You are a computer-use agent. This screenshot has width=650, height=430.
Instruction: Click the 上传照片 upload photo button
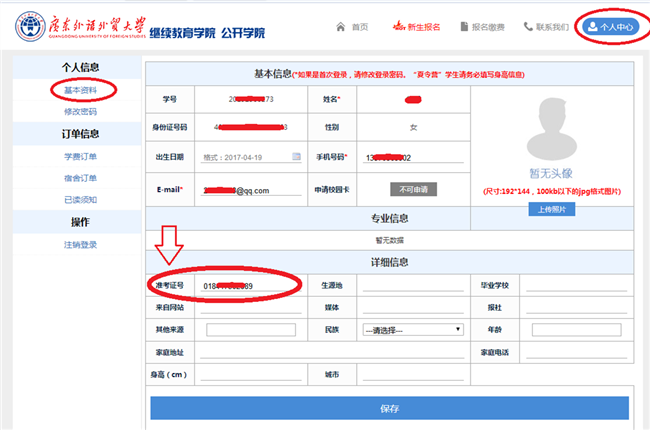(552, 209)
